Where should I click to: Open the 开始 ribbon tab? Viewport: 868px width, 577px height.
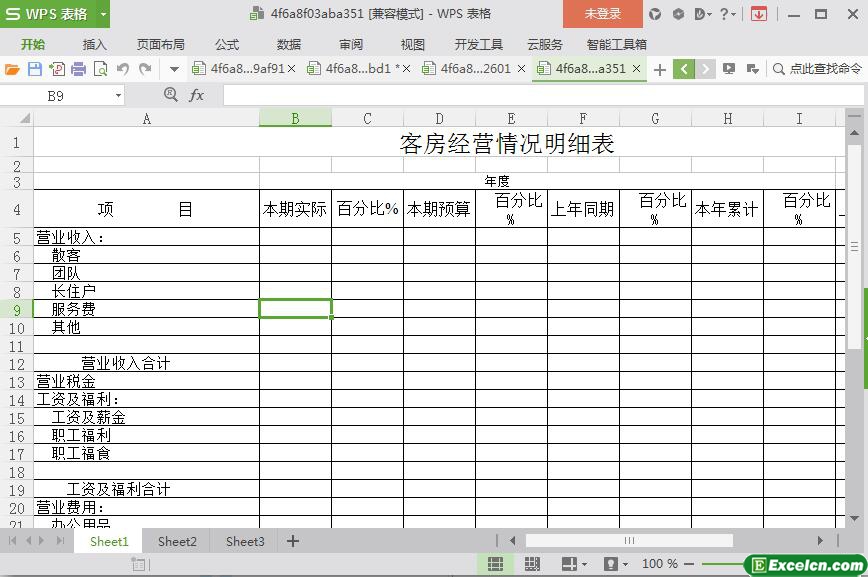(33, 44)
